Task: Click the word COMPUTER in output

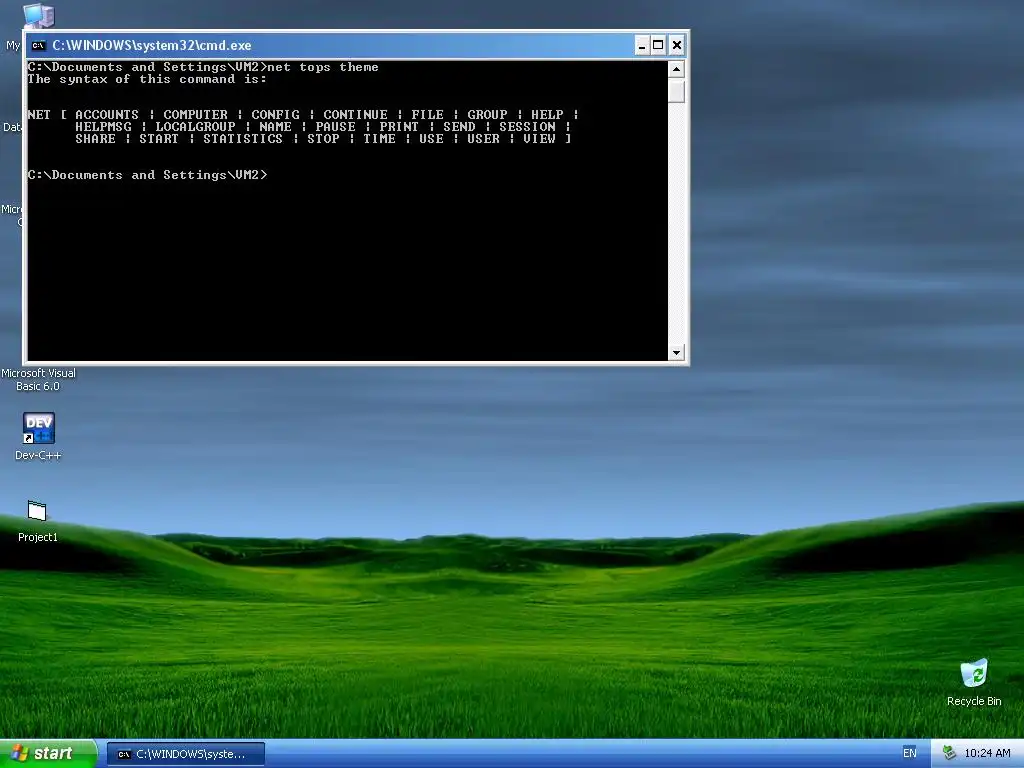Action: [x=195, y=115]
